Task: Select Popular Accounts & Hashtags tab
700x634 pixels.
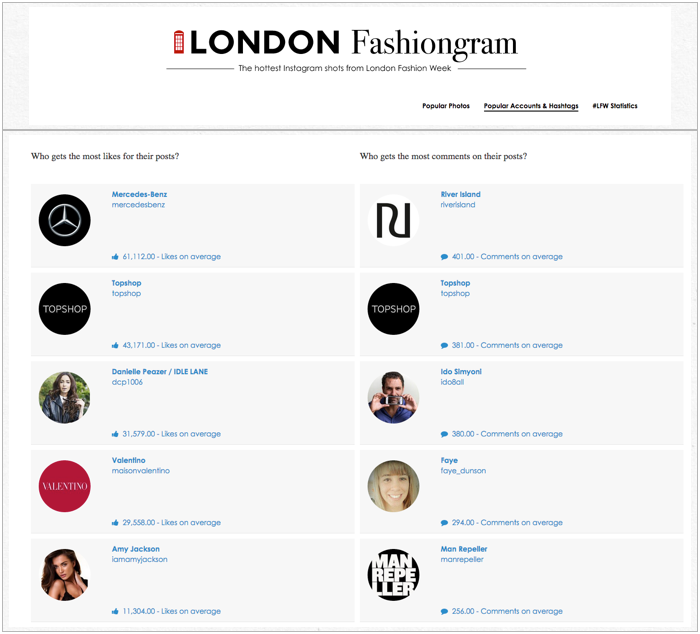Action: pos(531,106)
